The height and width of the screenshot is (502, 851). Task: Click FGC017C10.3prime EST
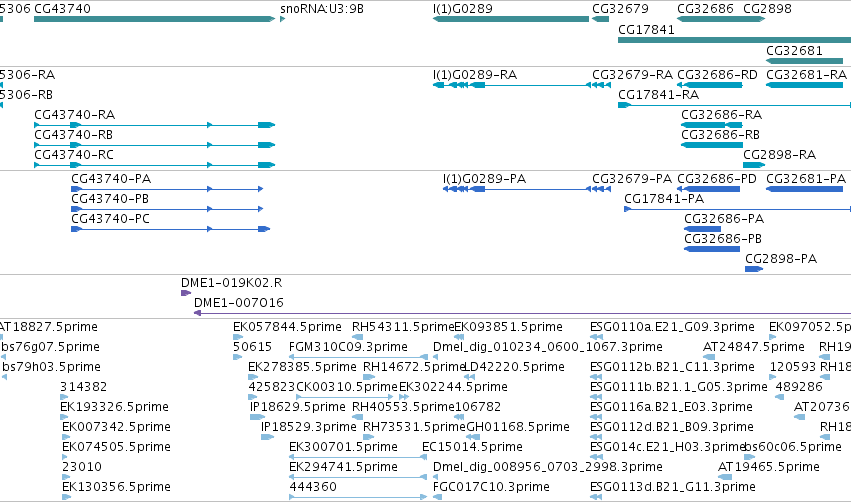(x=437, y=497)
